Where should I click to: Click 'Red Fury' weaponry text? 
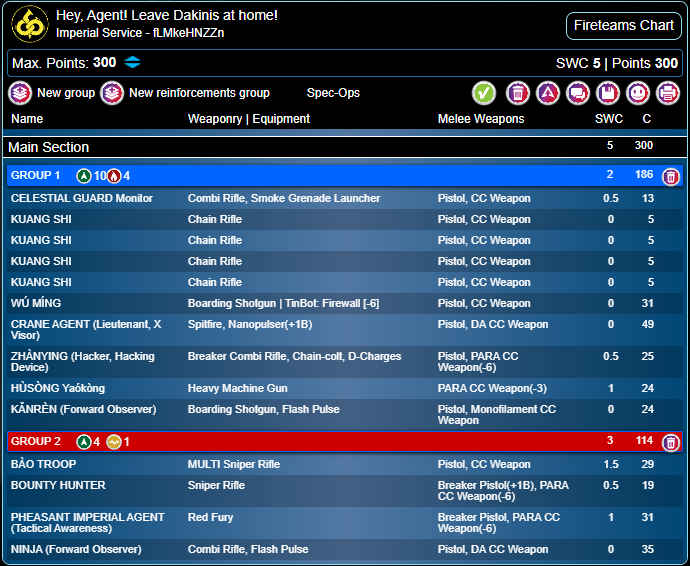210,517
